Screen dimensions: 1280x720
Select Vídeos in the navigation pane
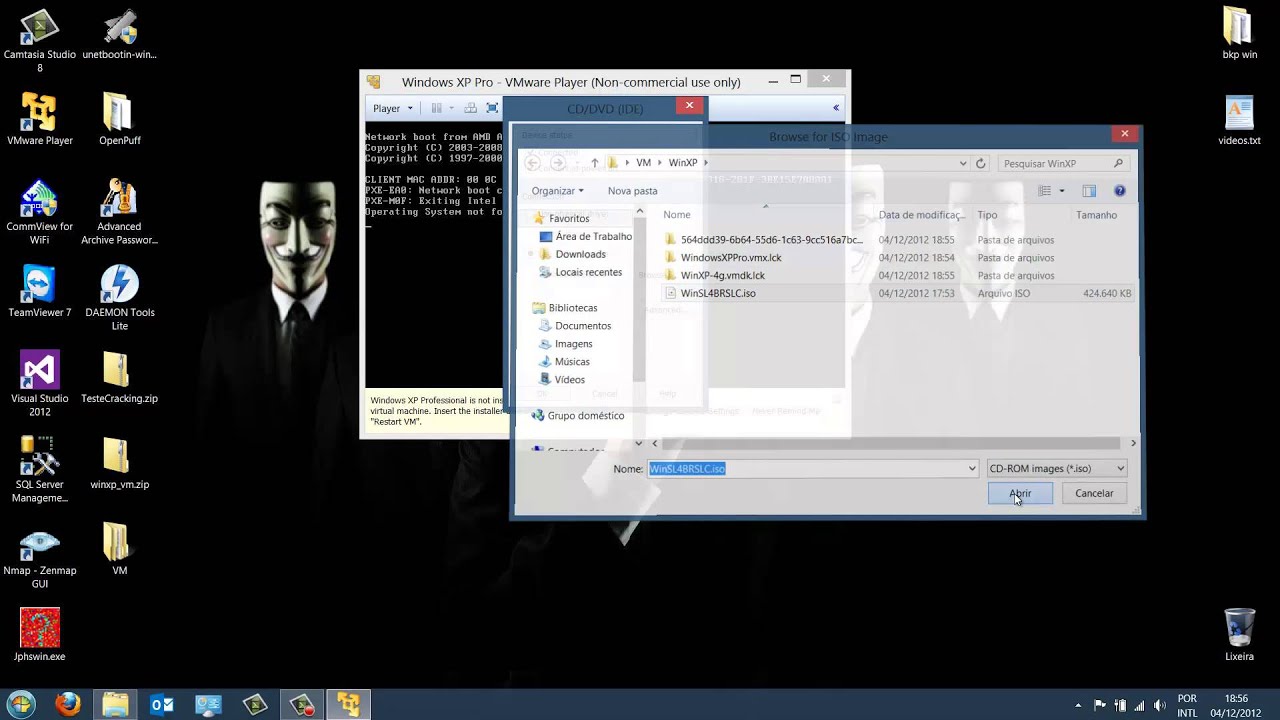point(562,380)
